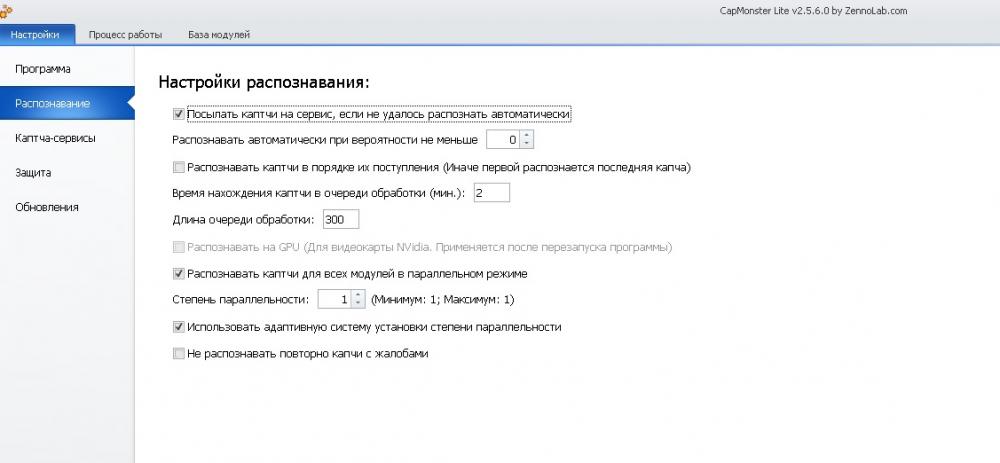Click the disabled Распознавать на GPU checkbox
The image size is (1000, 463).
(x=179, y=247)
